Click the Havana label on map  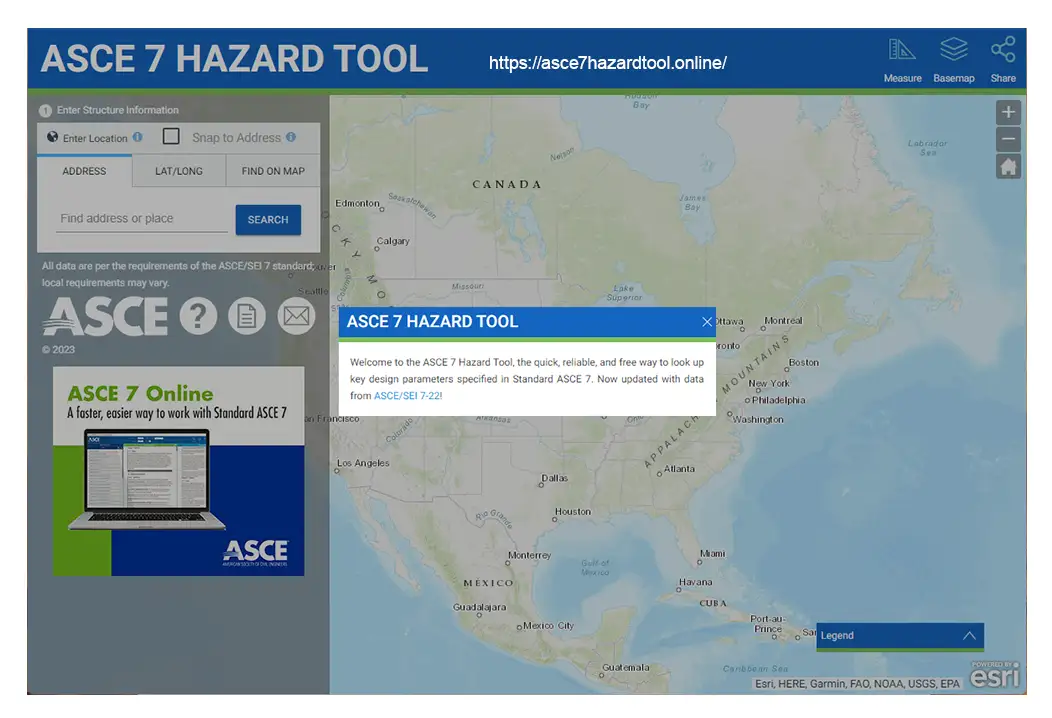click(x=695, y=582)
